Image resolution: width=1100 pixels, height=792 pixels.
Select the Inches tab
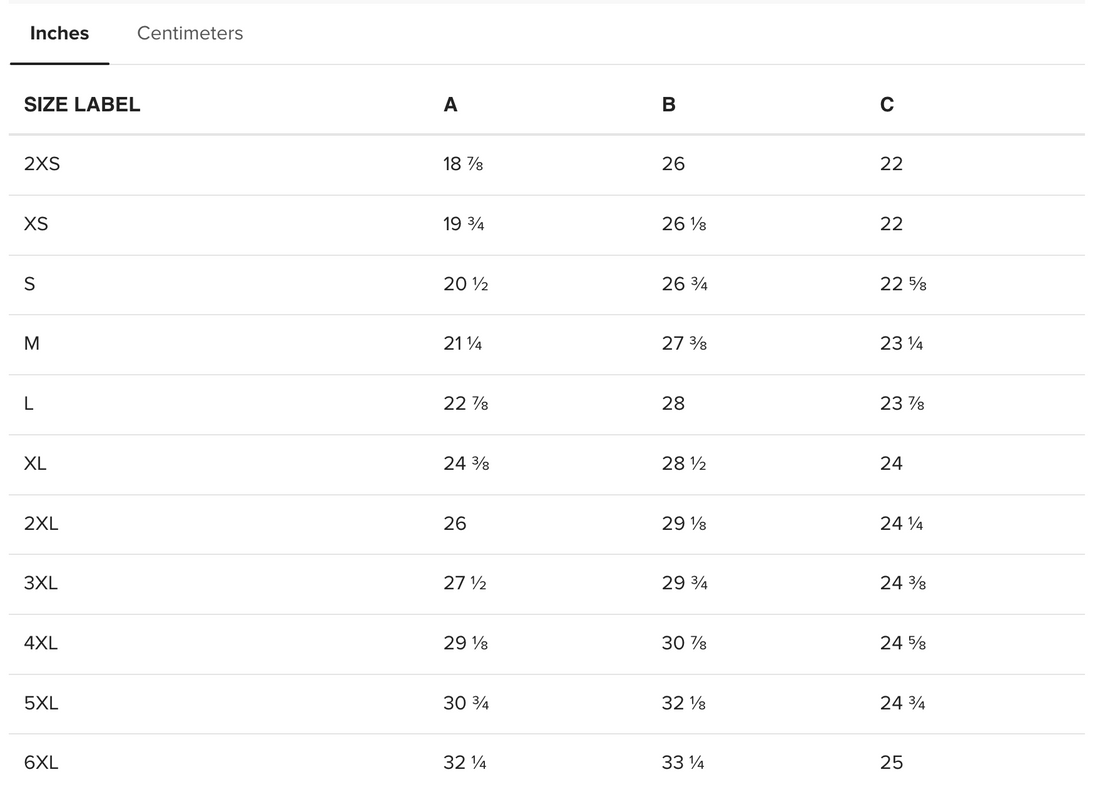tap(59, 33)
